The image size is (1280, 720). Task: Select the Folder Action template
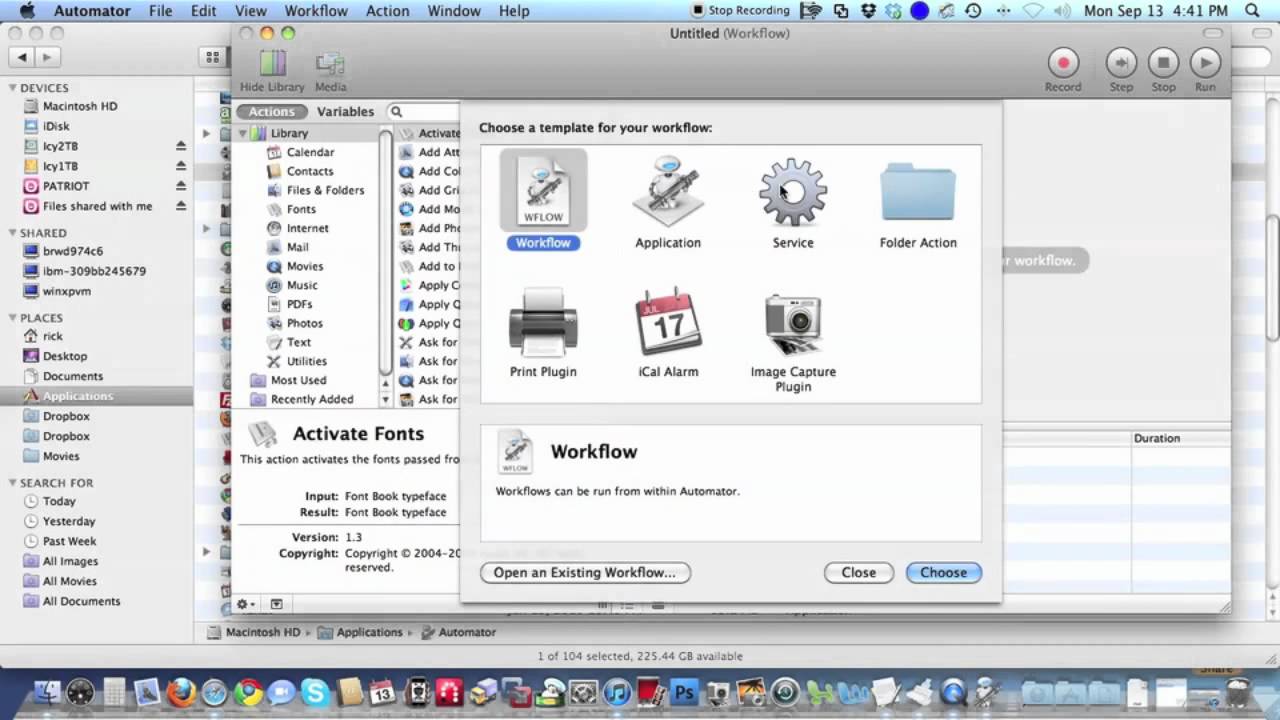[918, 192]
